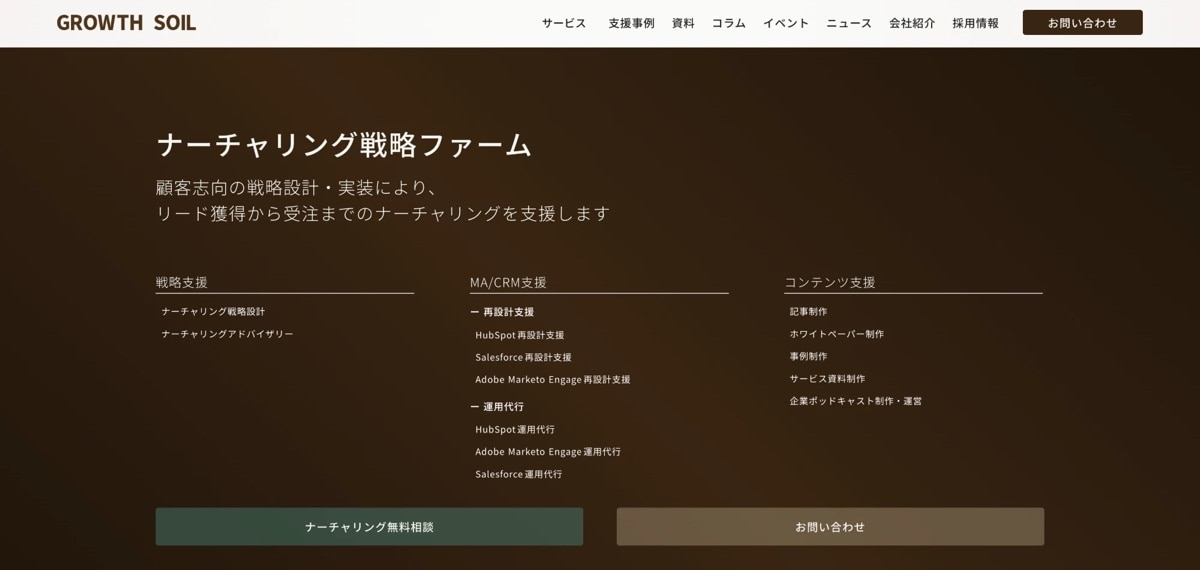Select ホワイトペーパー制作 link

tap(836, 334)
